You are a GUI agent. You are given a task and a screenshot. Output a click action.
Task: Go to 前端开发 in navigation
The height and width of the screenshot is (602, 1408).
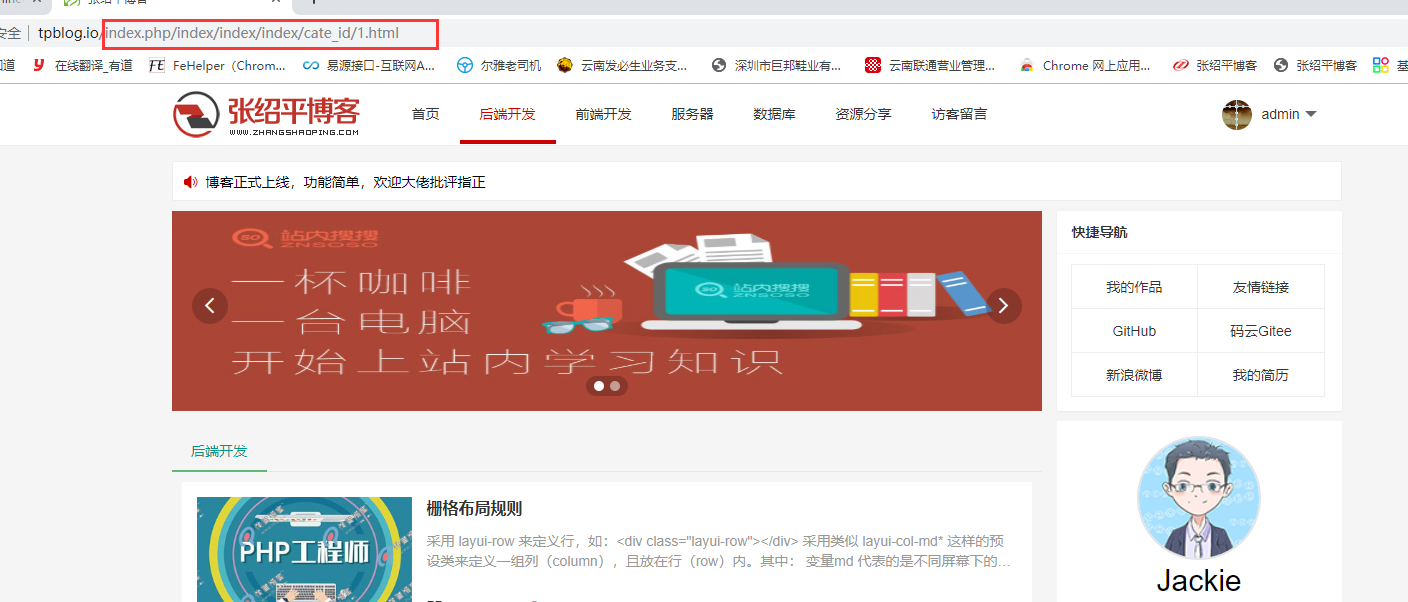click(604, 114)
